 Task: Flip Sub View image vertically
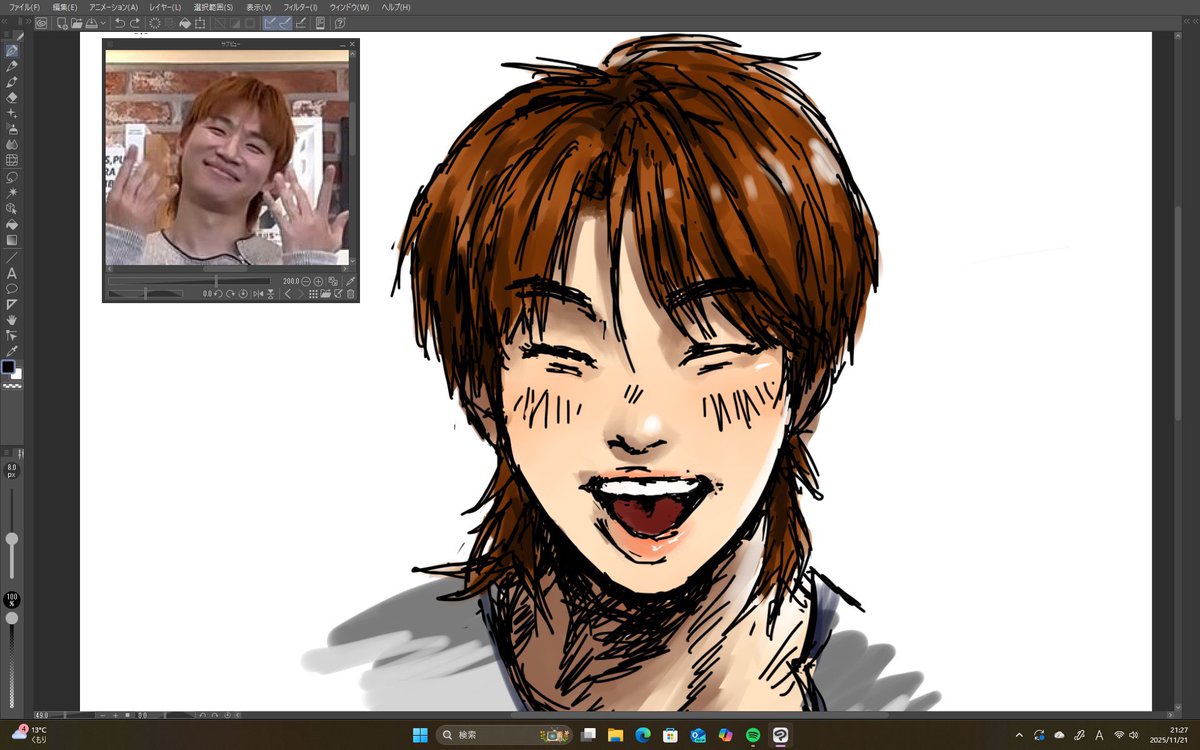pyautogui.click(x=271, y=294)
